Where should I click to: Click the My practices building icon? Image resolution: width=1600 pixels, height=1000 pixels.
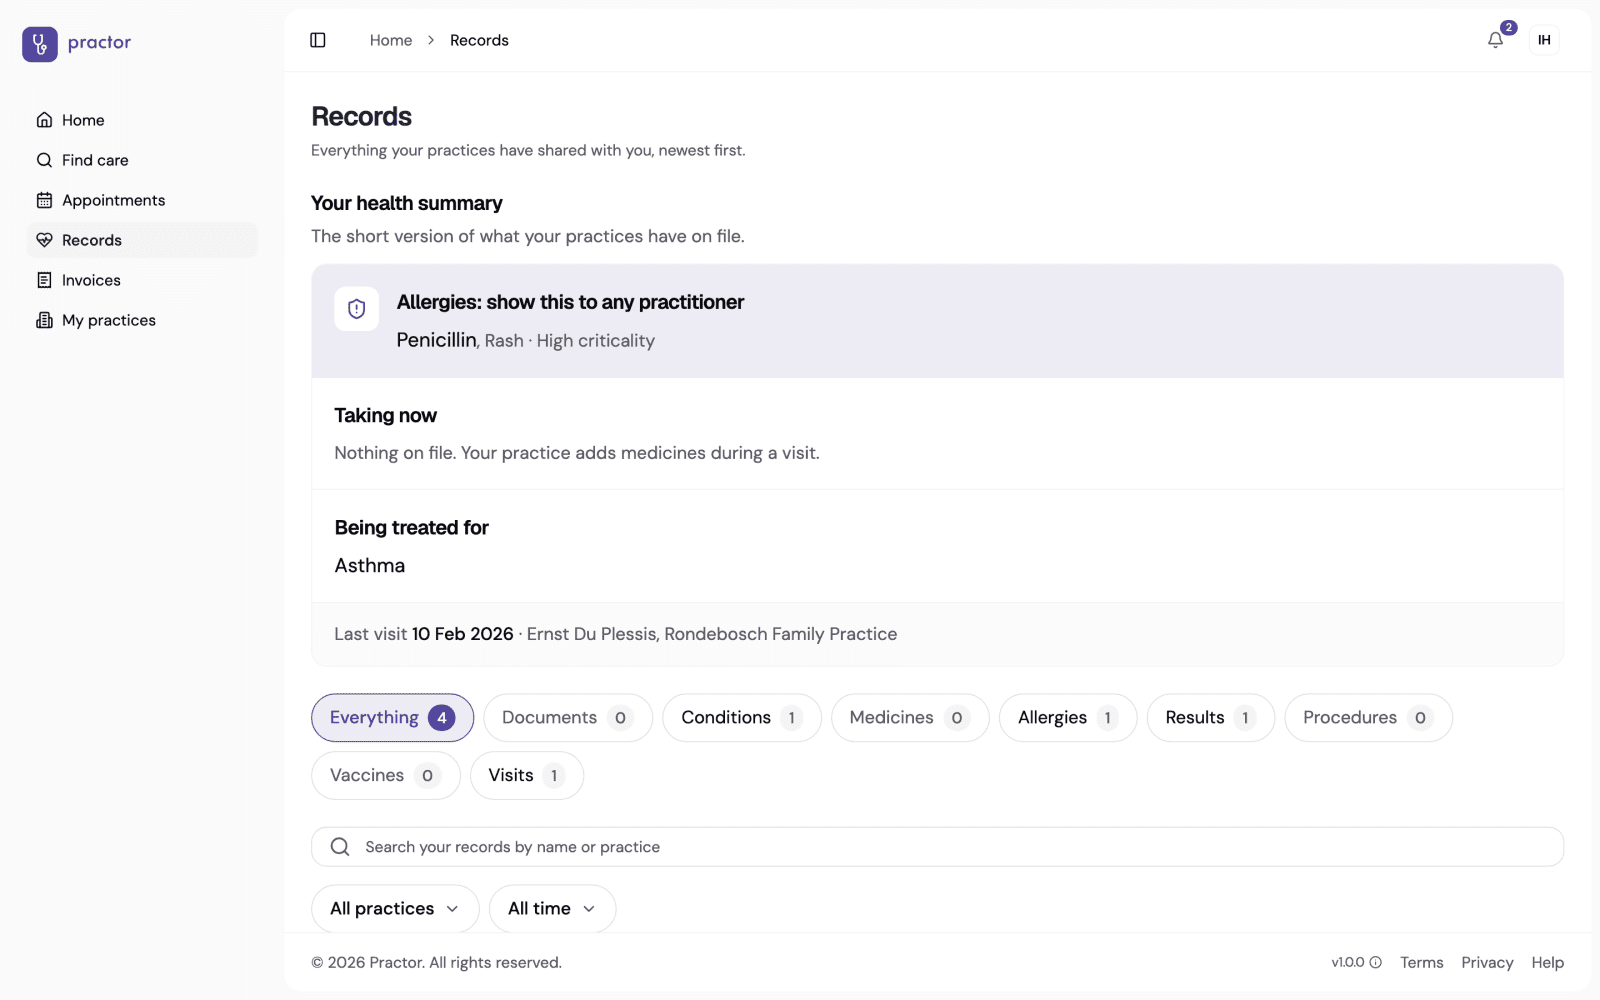[44, 320]
